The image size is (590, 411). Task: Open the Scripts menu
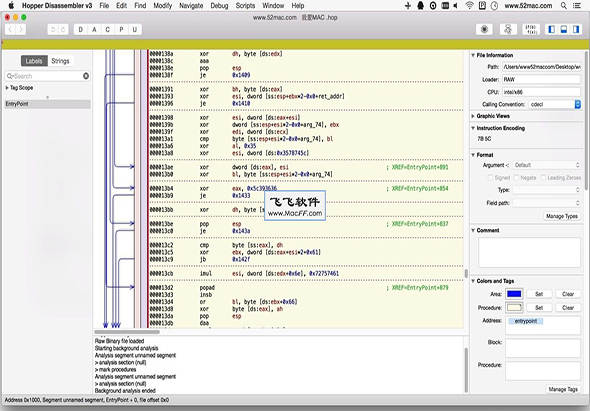click(x=245, y=6)
